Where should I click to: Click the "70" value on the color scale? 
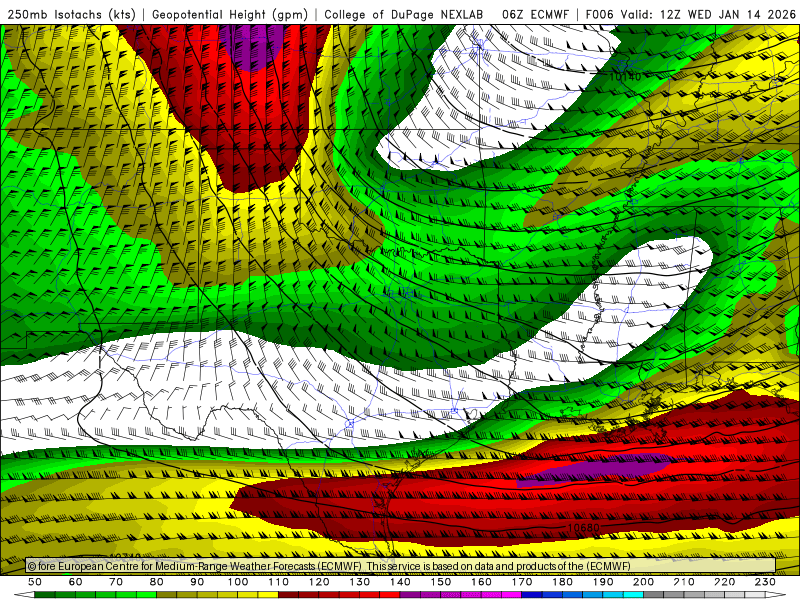[x=116, y=582]
